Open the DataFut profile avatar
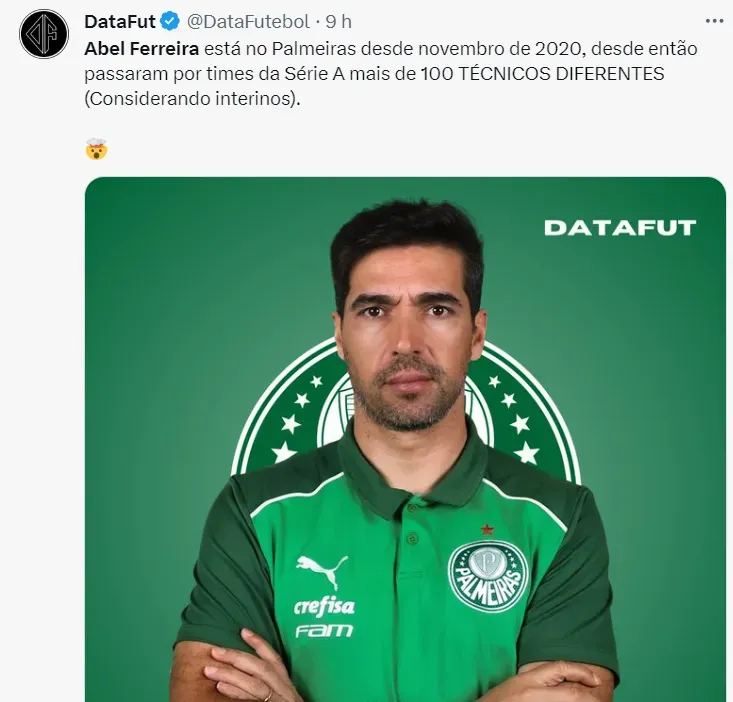This screenshot has height=702, width=733. pos(44,34)
